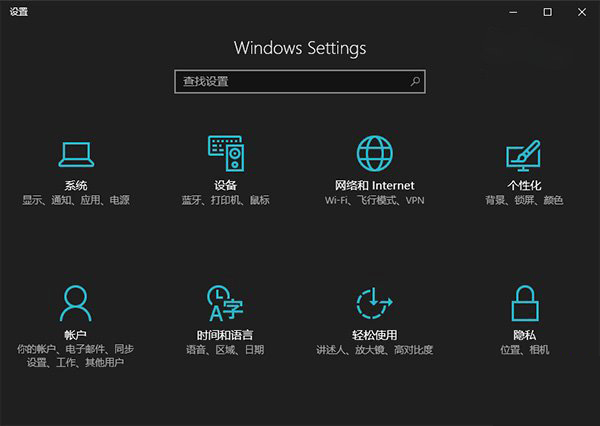Minimize the 设置 window
This screenshot has height=426, width=600.
tap(513, 12)
